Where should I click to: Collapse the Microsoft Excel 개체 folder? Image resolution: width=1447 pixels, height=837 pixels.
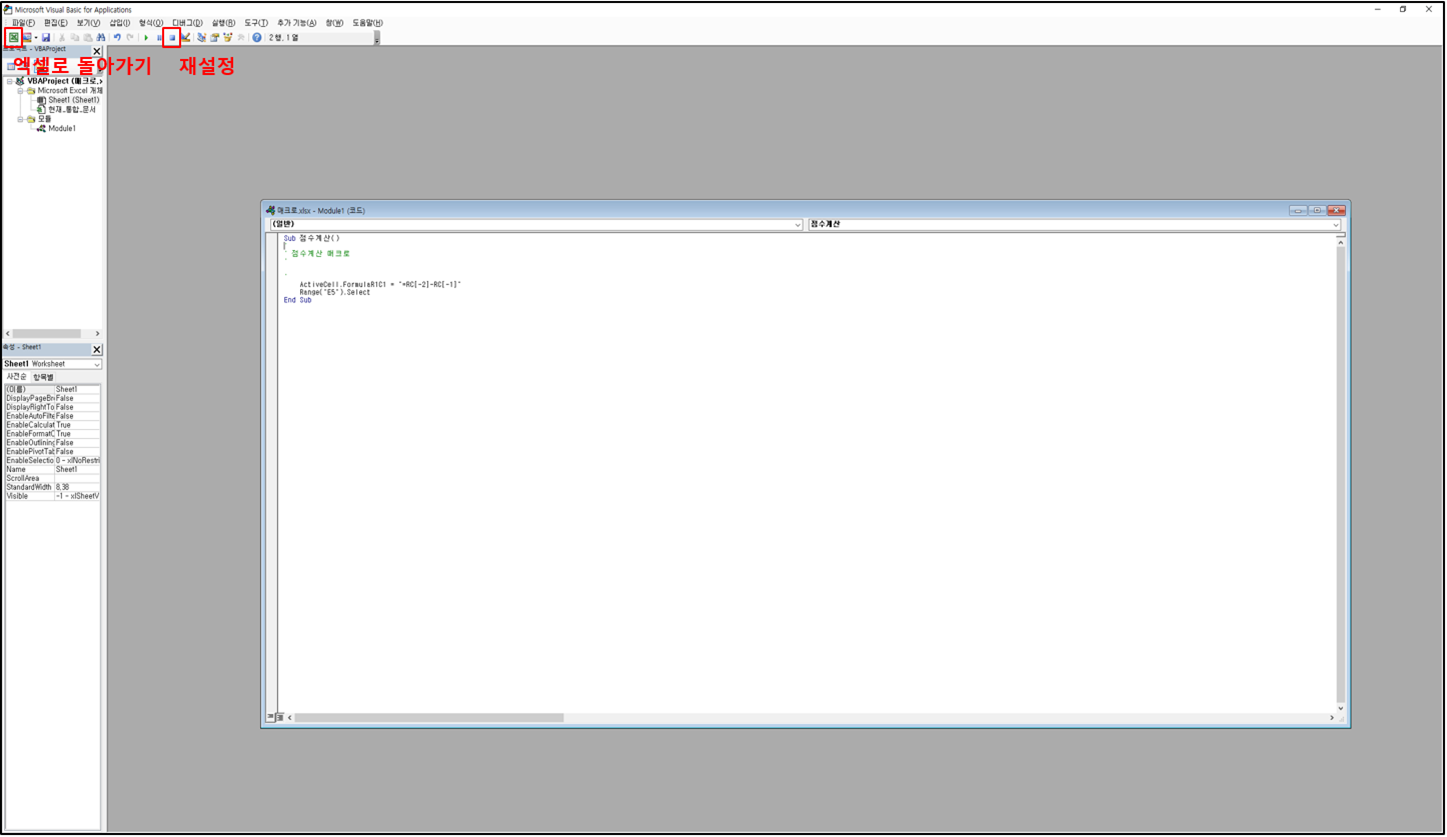(19, 90)
